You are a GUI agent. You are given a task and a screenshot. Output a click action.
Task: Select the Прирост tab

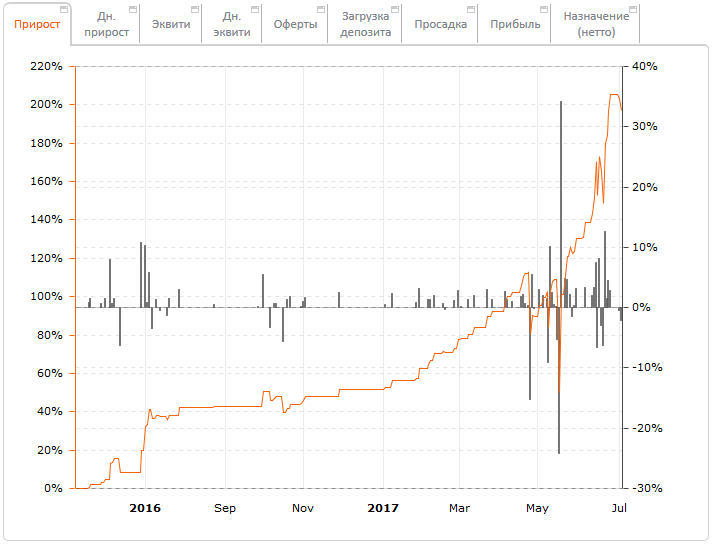36,24
